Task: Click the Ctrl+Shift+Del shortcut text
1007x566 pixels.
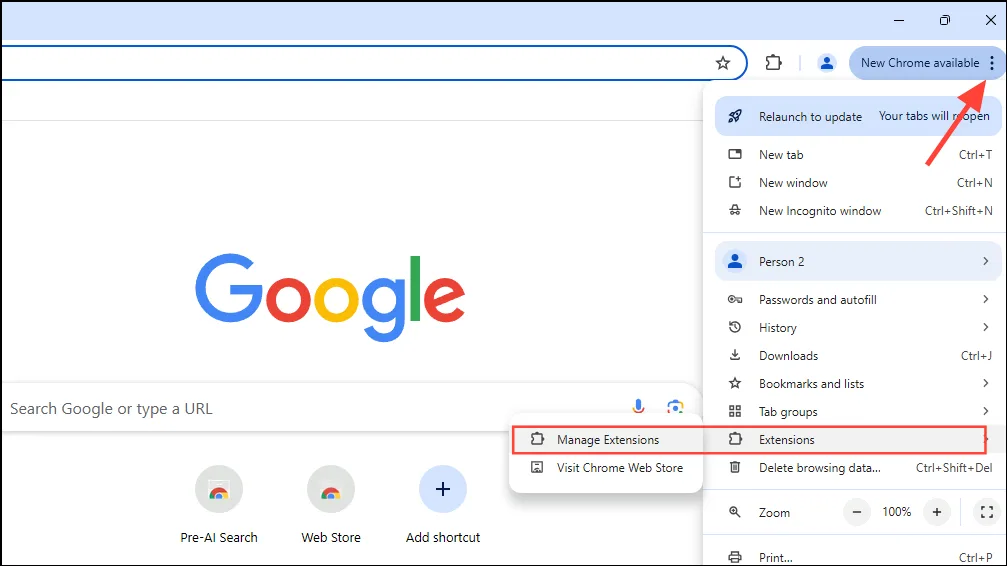Action: point(954,468)
